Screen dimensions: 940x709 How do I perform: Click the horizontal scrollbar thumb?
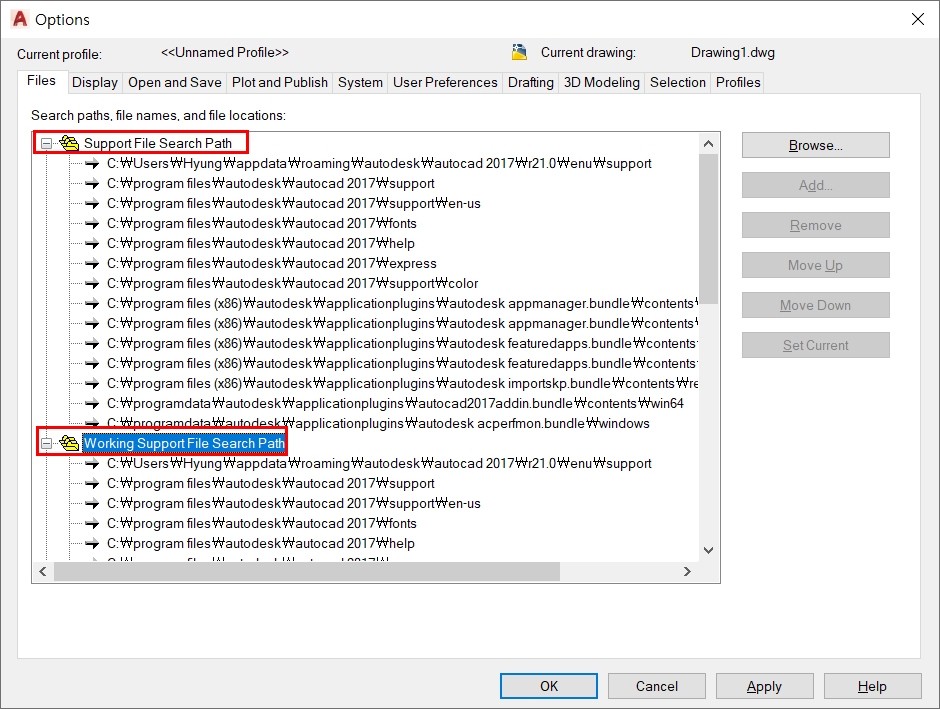[x=306, y=572]
